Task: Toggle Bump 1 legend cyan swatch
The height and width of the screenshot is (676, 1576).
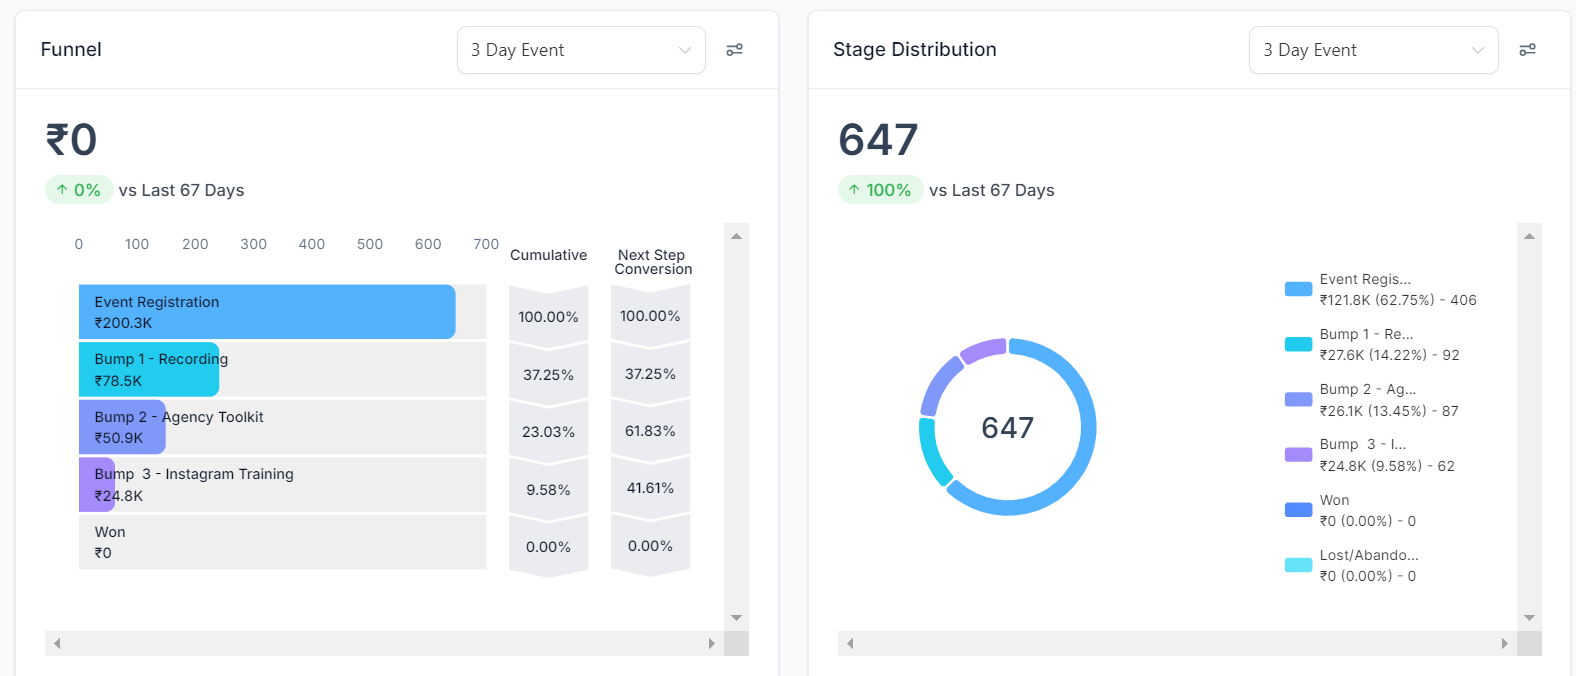Action: click(1298, 344)
